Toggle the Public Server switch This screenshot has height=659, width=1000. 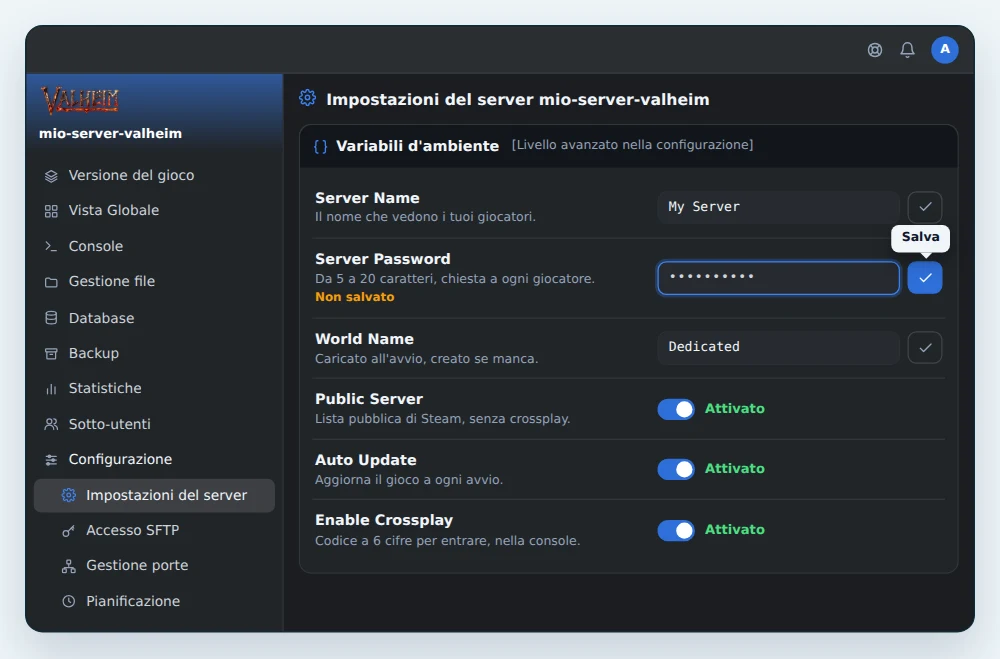[676, 409]
